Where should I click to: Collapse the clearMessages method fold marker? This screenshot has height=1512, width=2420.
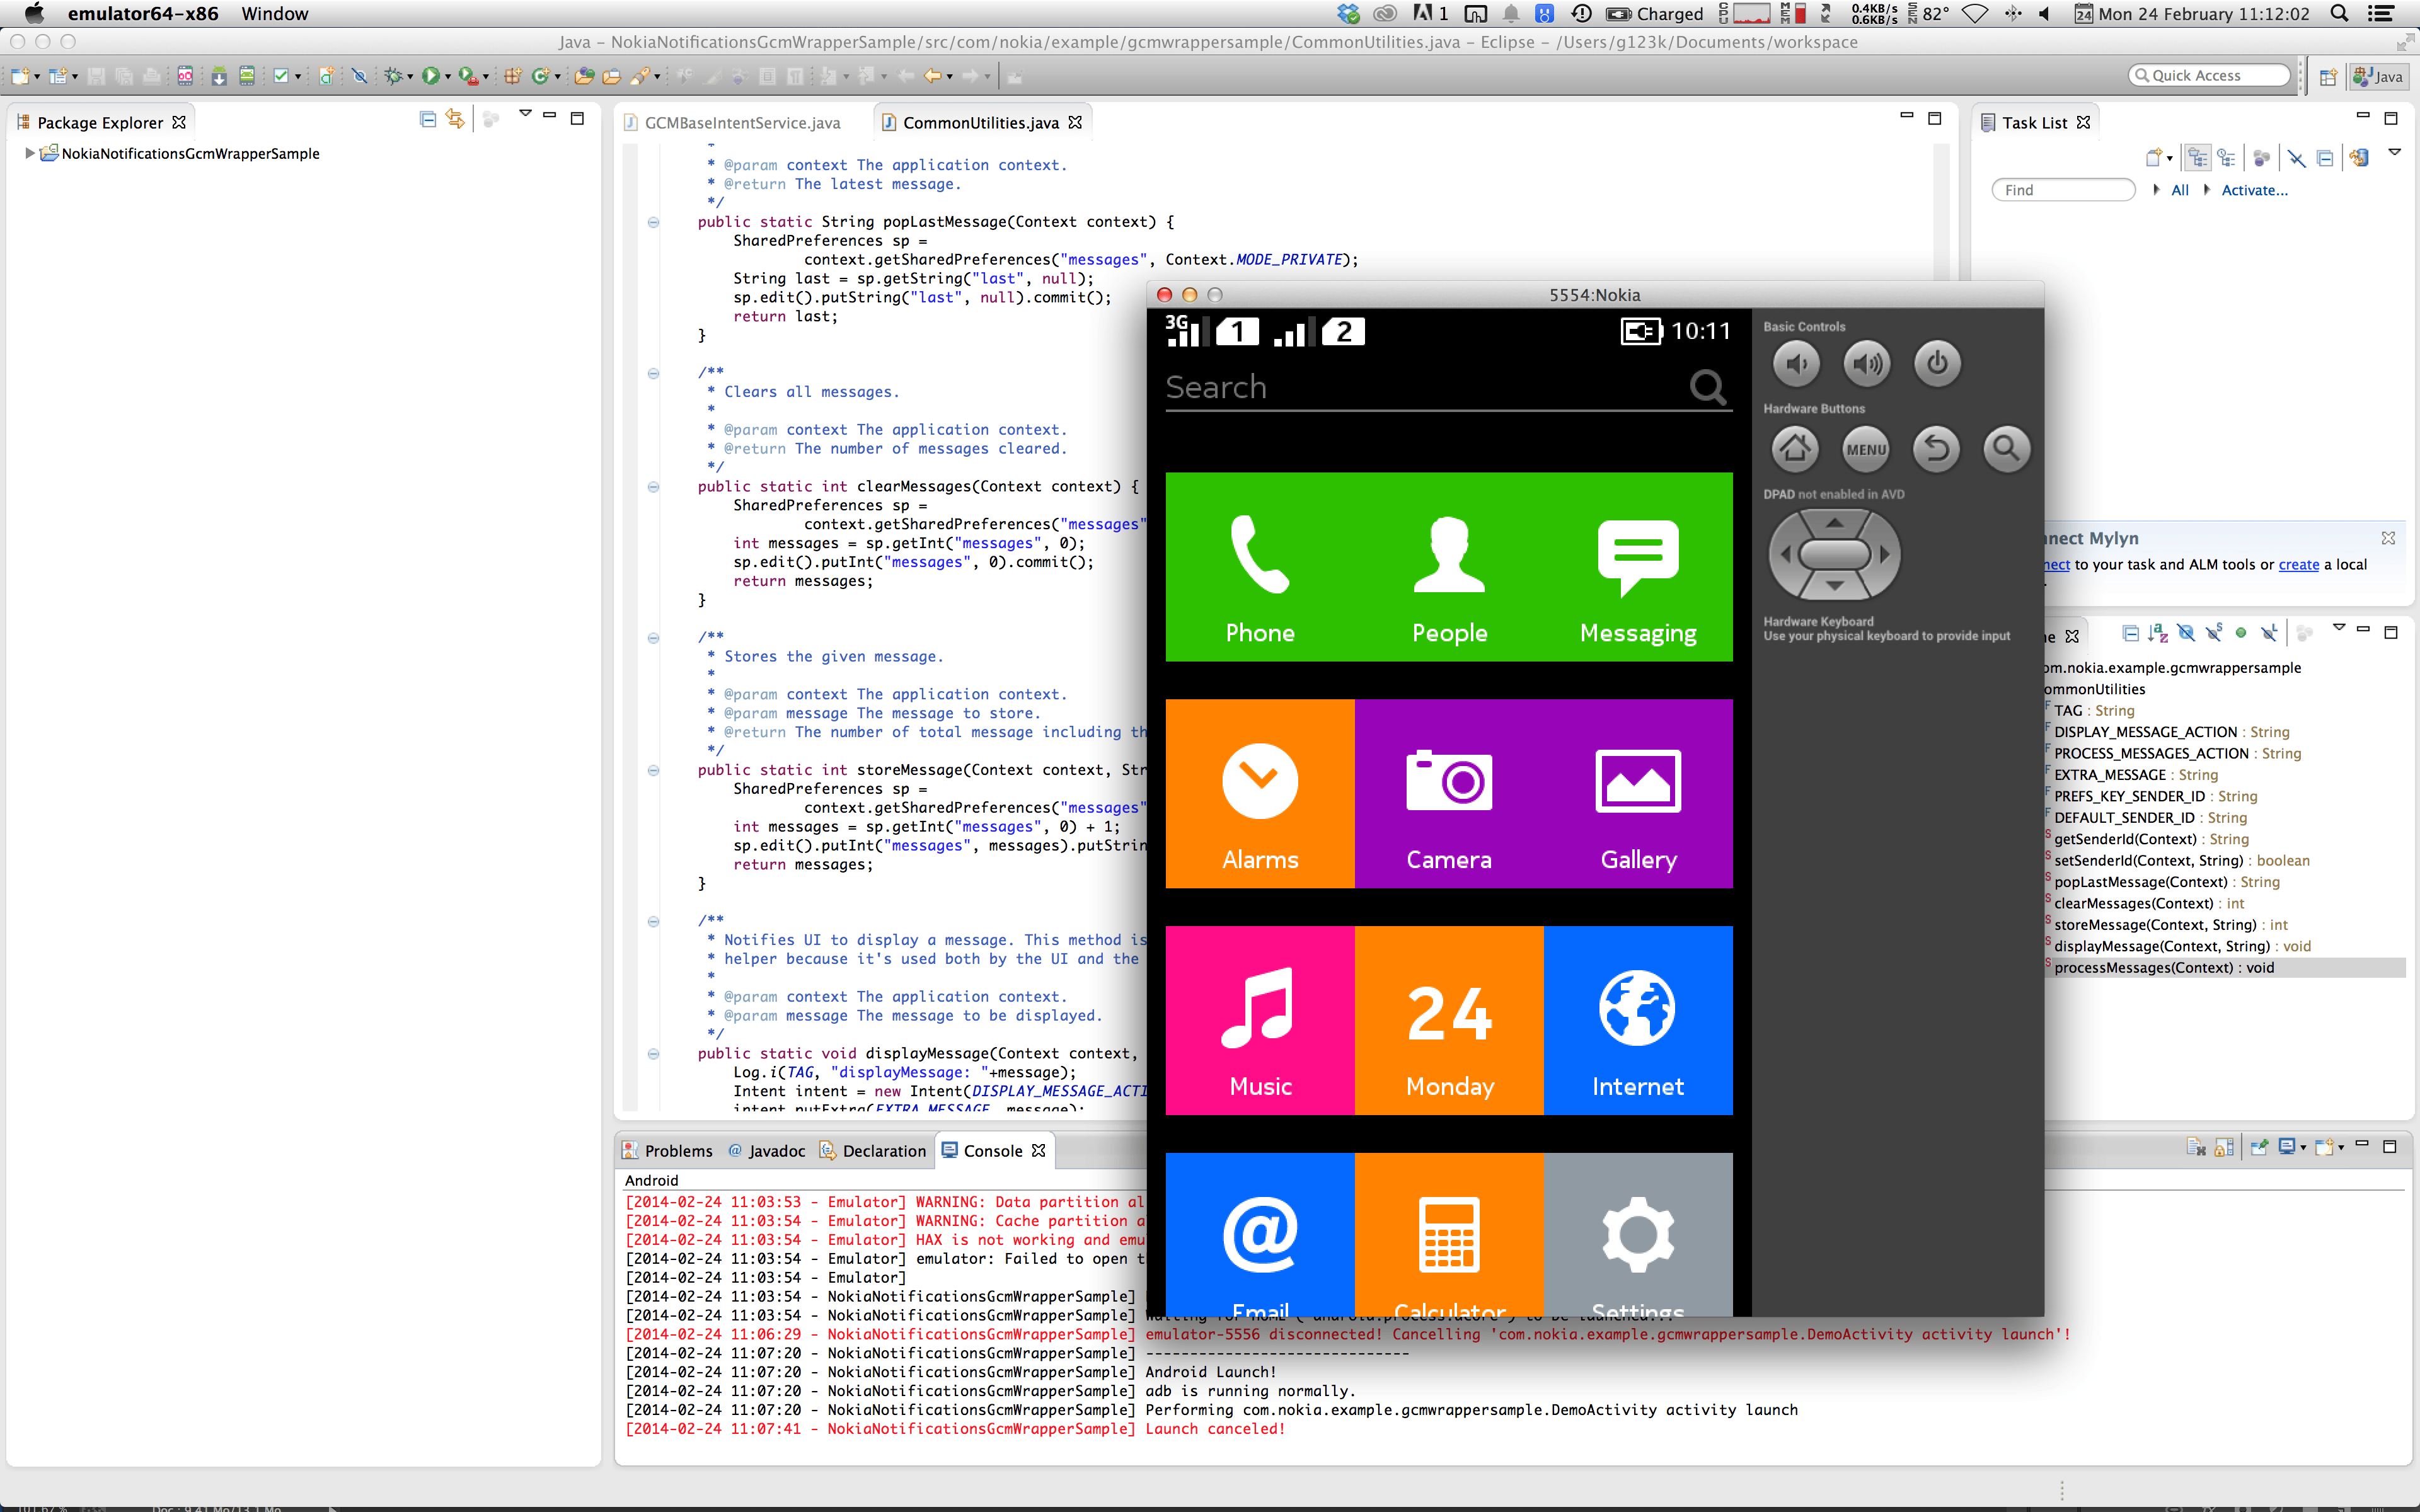(653, 487)
